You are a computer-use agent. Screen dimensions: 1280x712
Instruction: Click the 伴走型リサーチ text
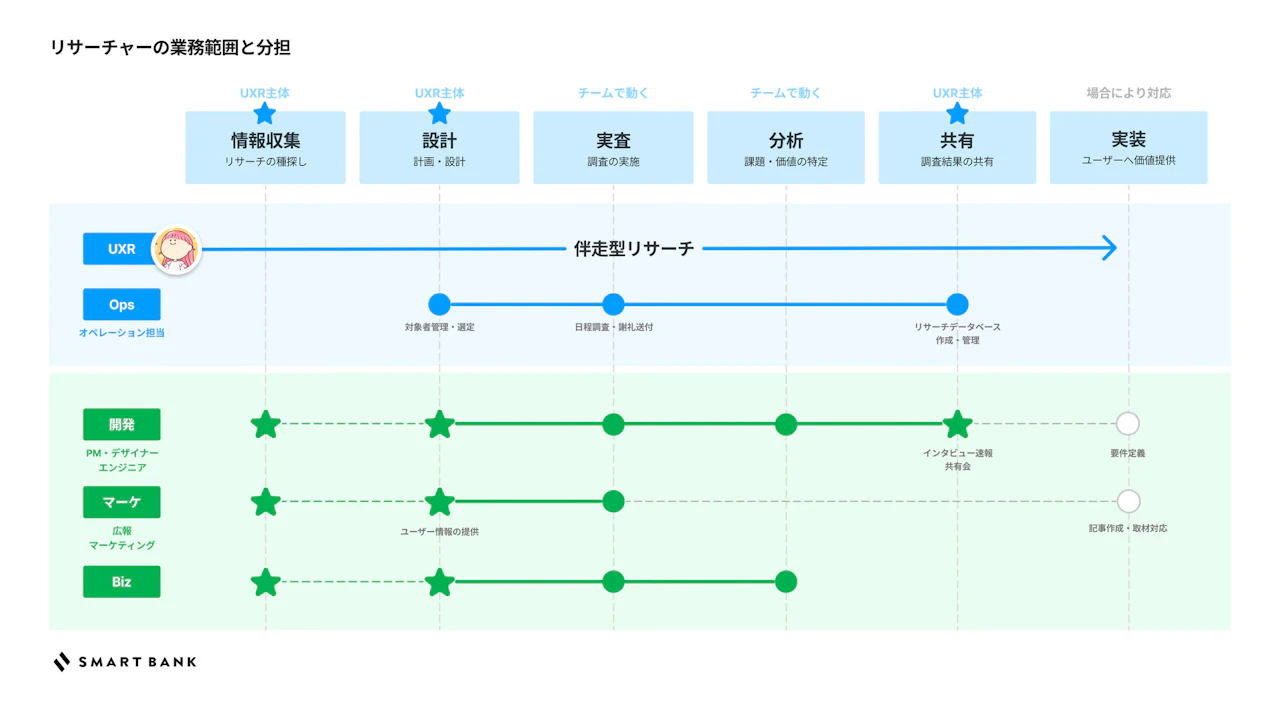click(634, 249)
